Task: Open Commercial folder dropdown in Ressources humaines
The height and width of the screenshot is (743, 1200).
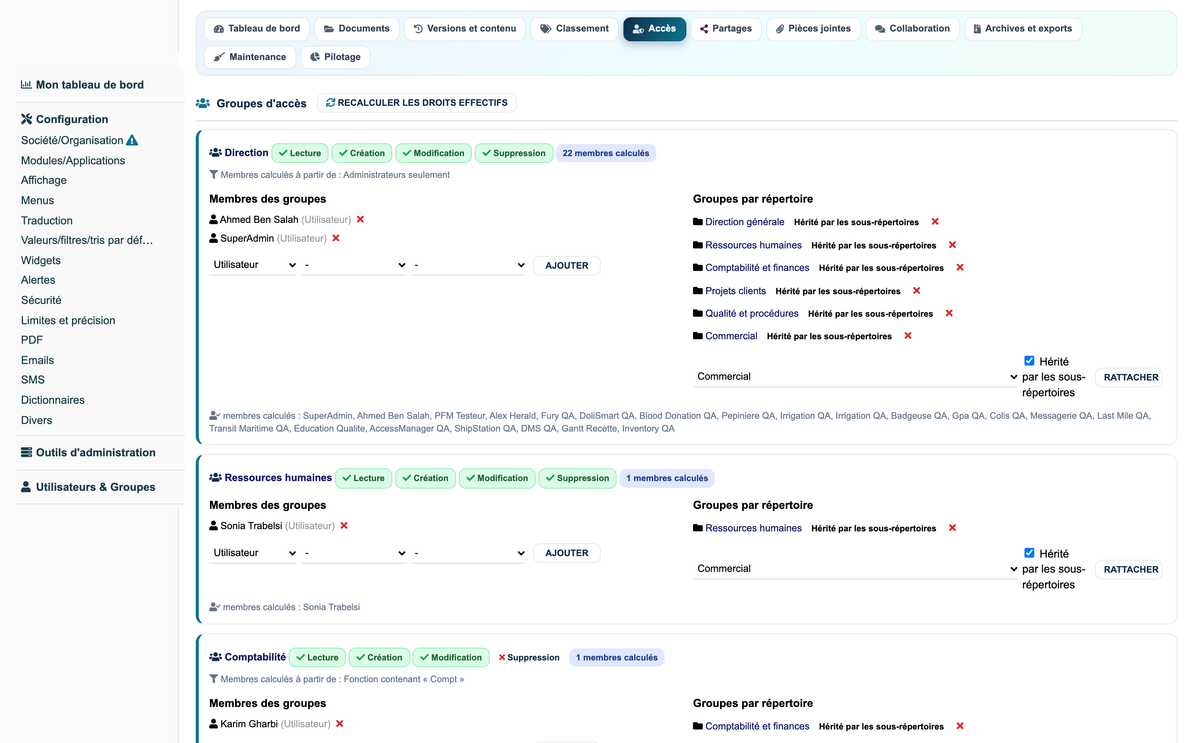Action: (856, 569)
